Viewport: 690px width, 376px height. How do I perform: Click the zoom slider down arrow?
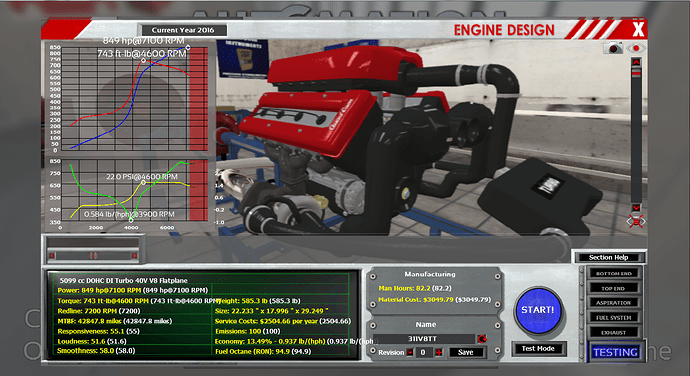[x=636, y=207]
